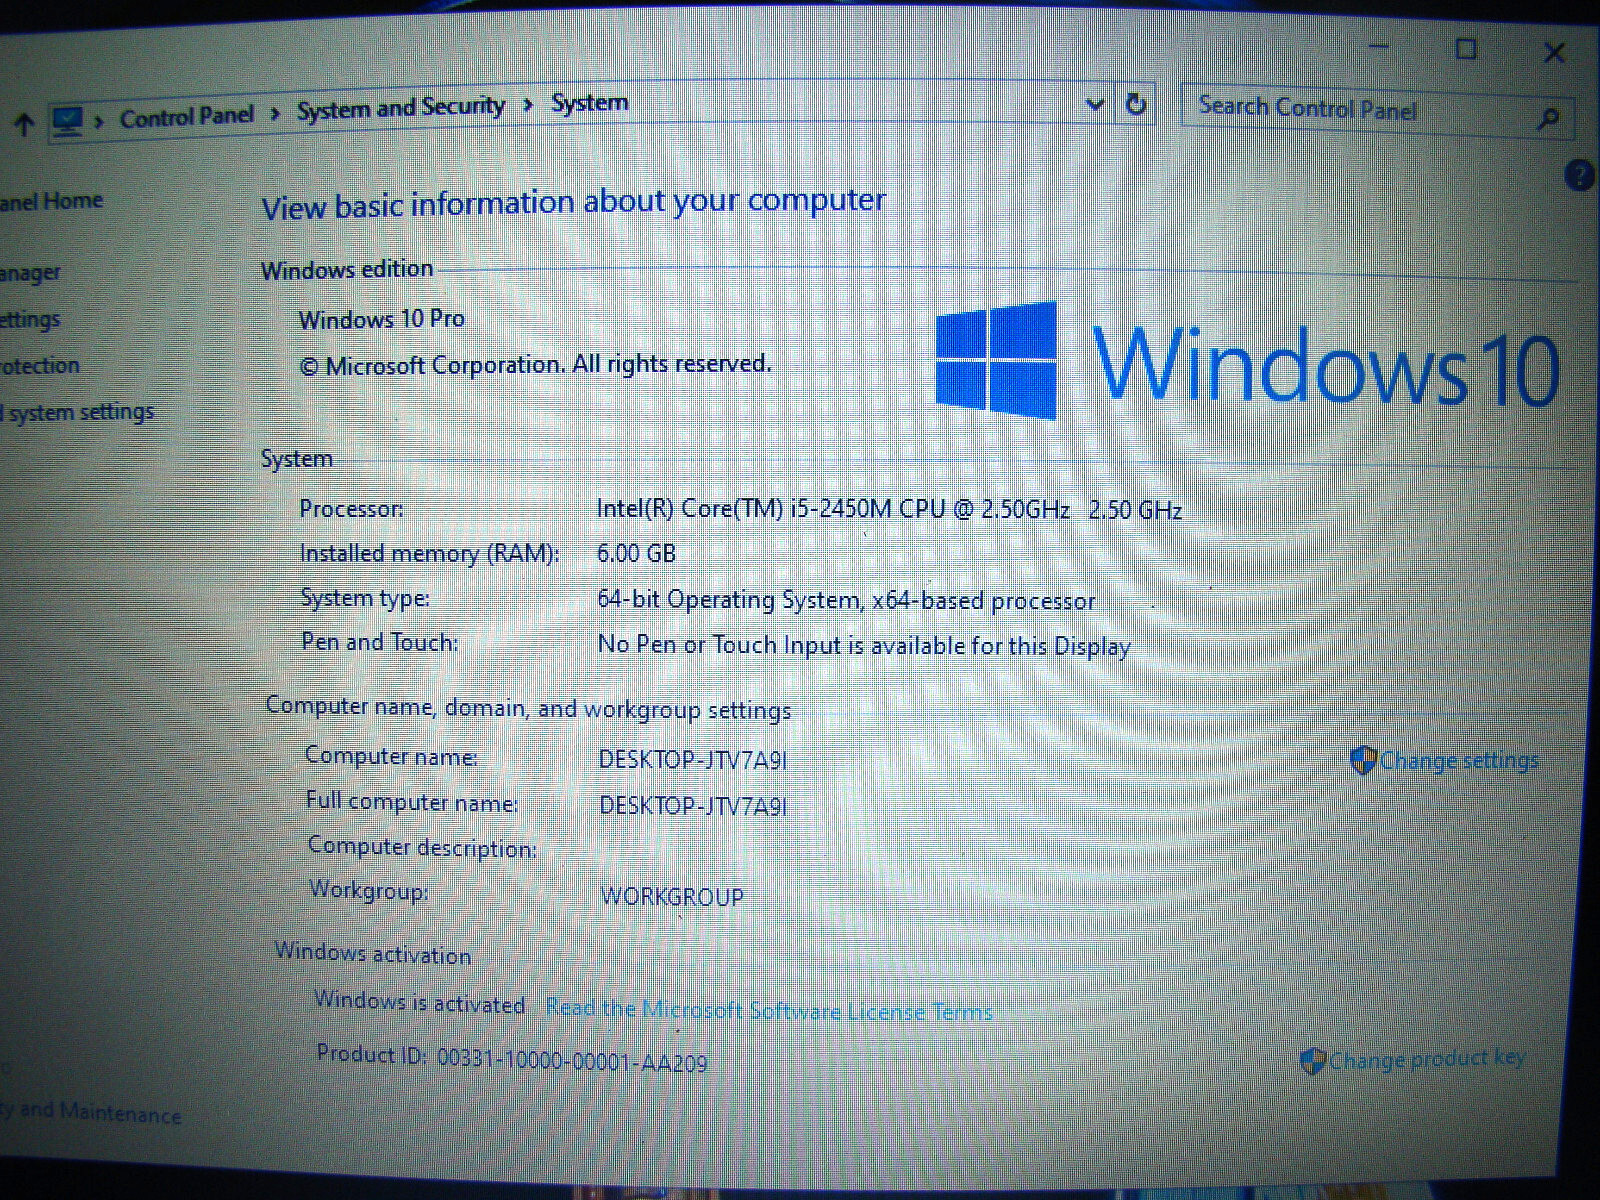
Task: Read the Microsoft Software License Terms
Action: click(769, 1010)
